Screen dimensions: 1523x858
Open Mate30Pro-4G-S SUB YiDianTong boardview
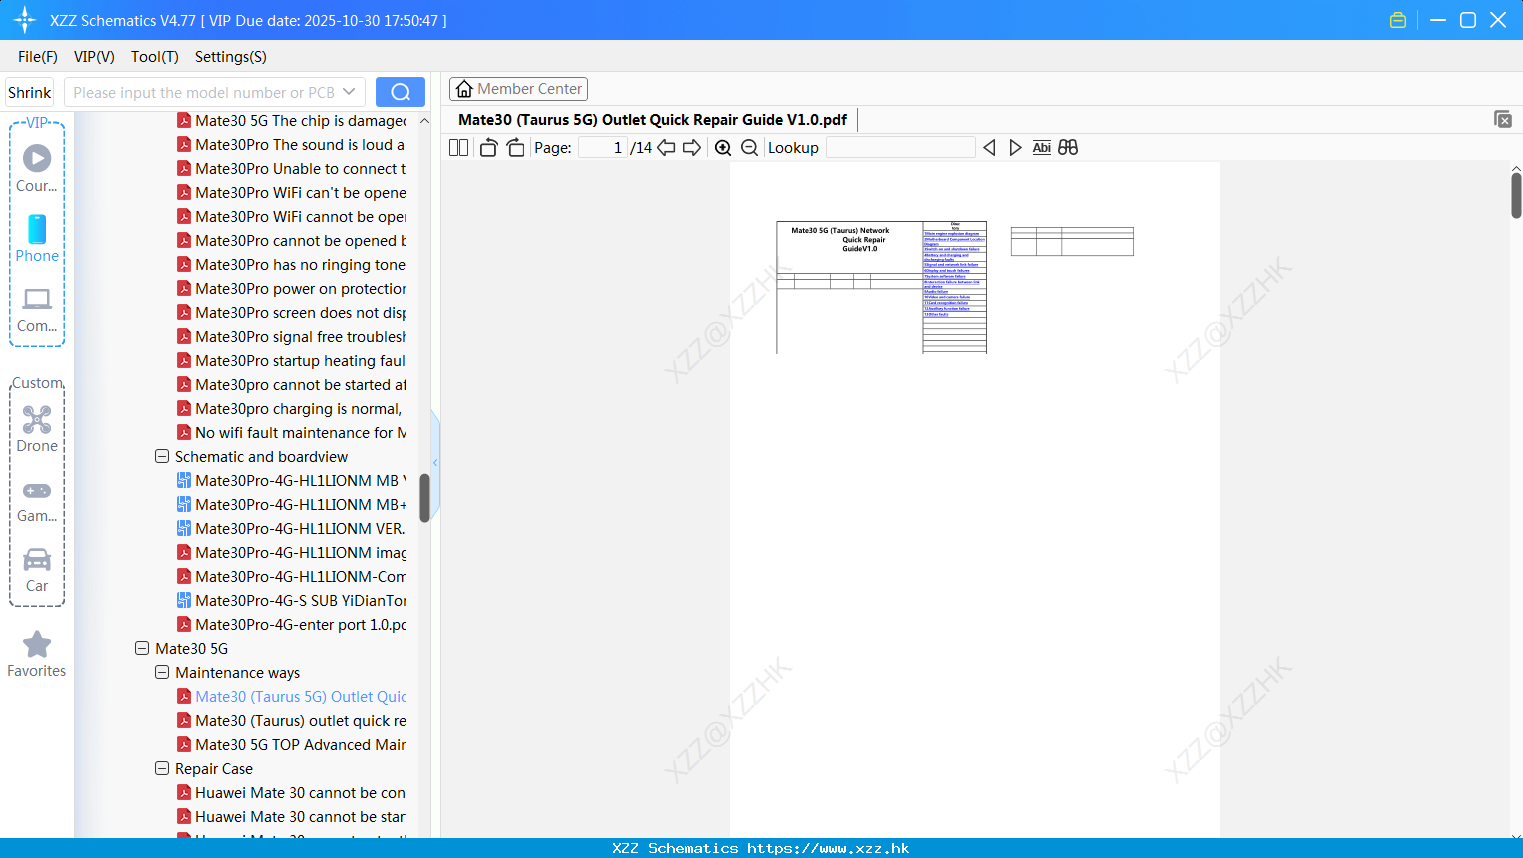(292, 600)
